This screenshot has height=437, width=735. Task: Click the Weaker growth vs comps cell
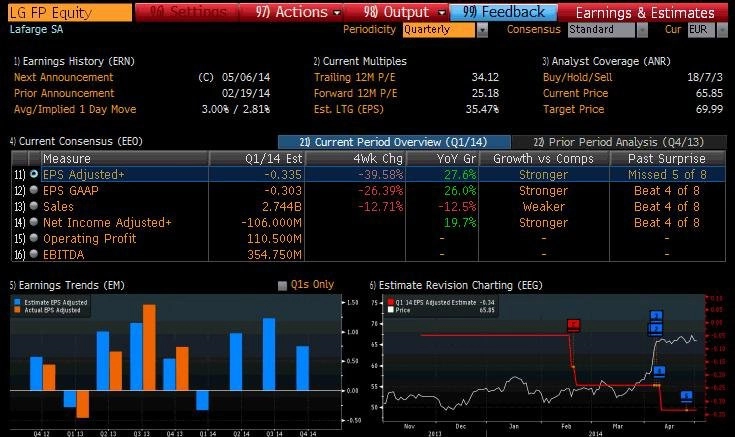(544, 207)
